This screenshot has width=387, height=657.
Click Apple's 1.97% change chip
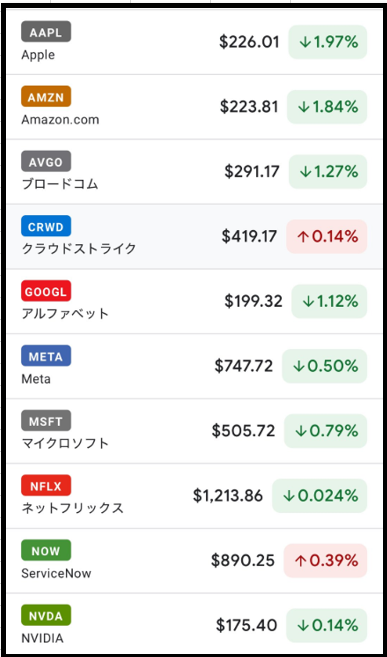(x=328, y=42)
